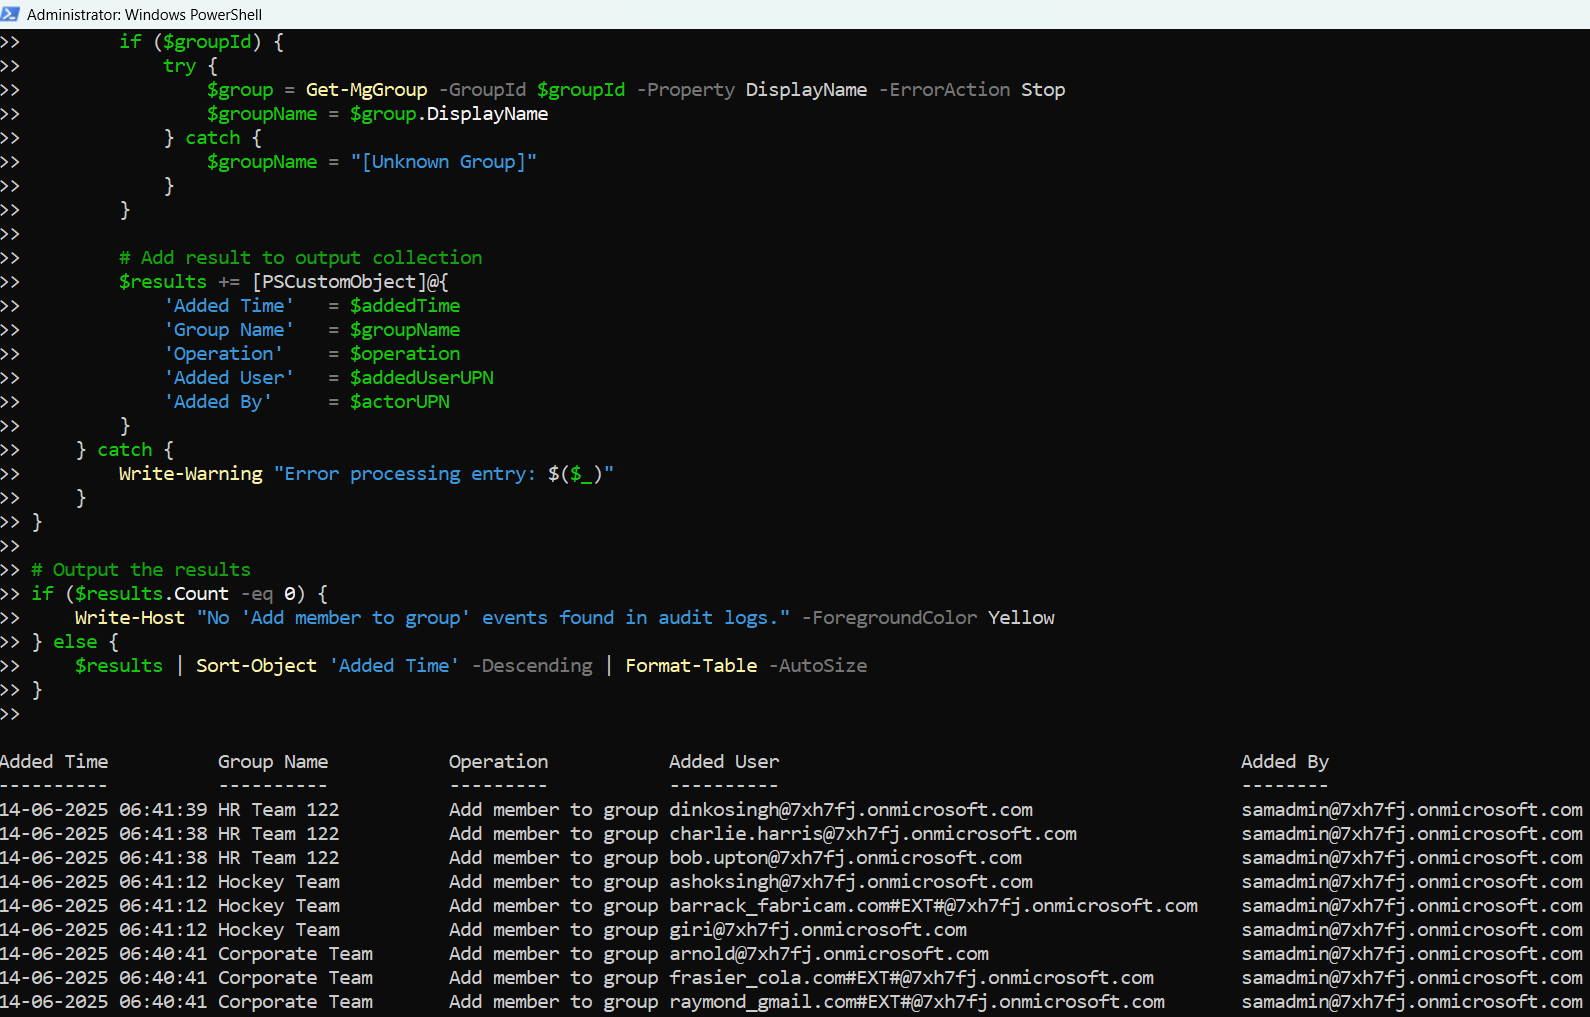Click the "[Unknown Group]" string in the script

coord(443,162)
